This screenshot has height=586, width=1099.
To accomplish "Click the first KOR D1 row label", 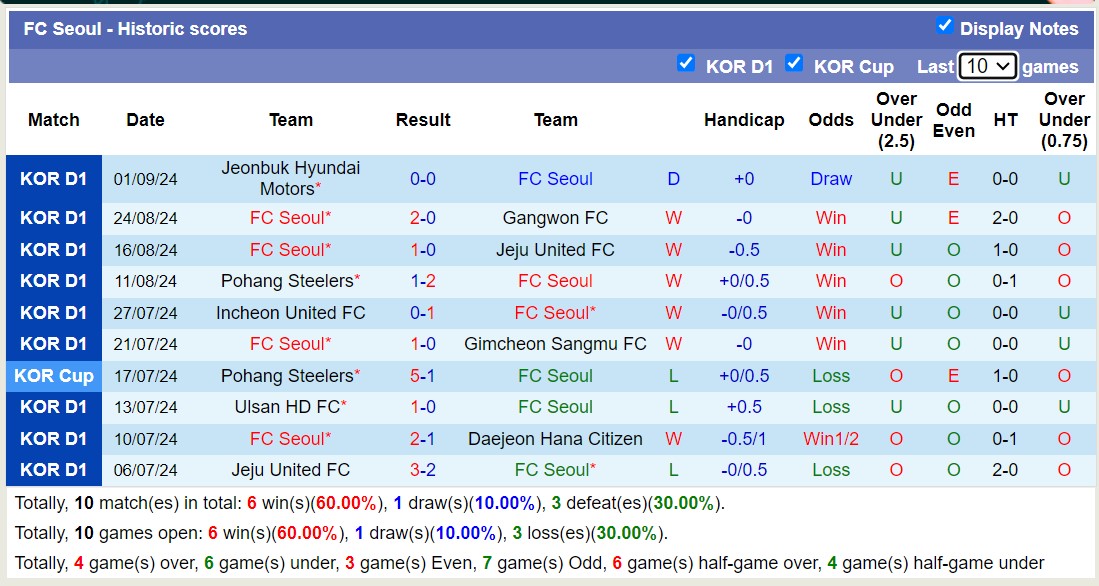I will point(54,178).
